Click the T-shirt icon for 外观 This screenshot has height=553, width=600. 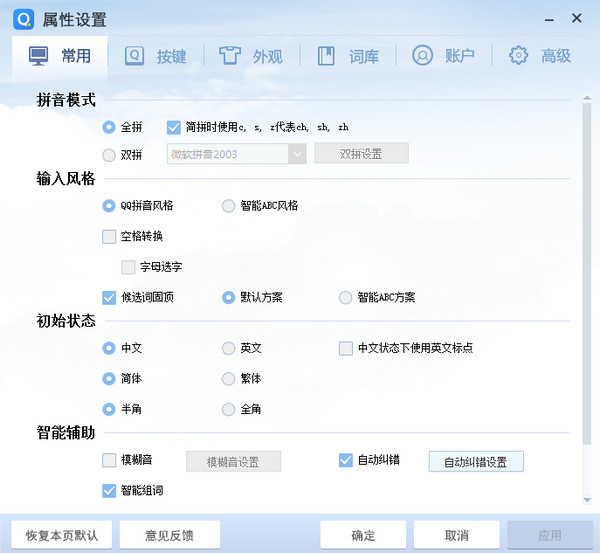tap(230, 56)
